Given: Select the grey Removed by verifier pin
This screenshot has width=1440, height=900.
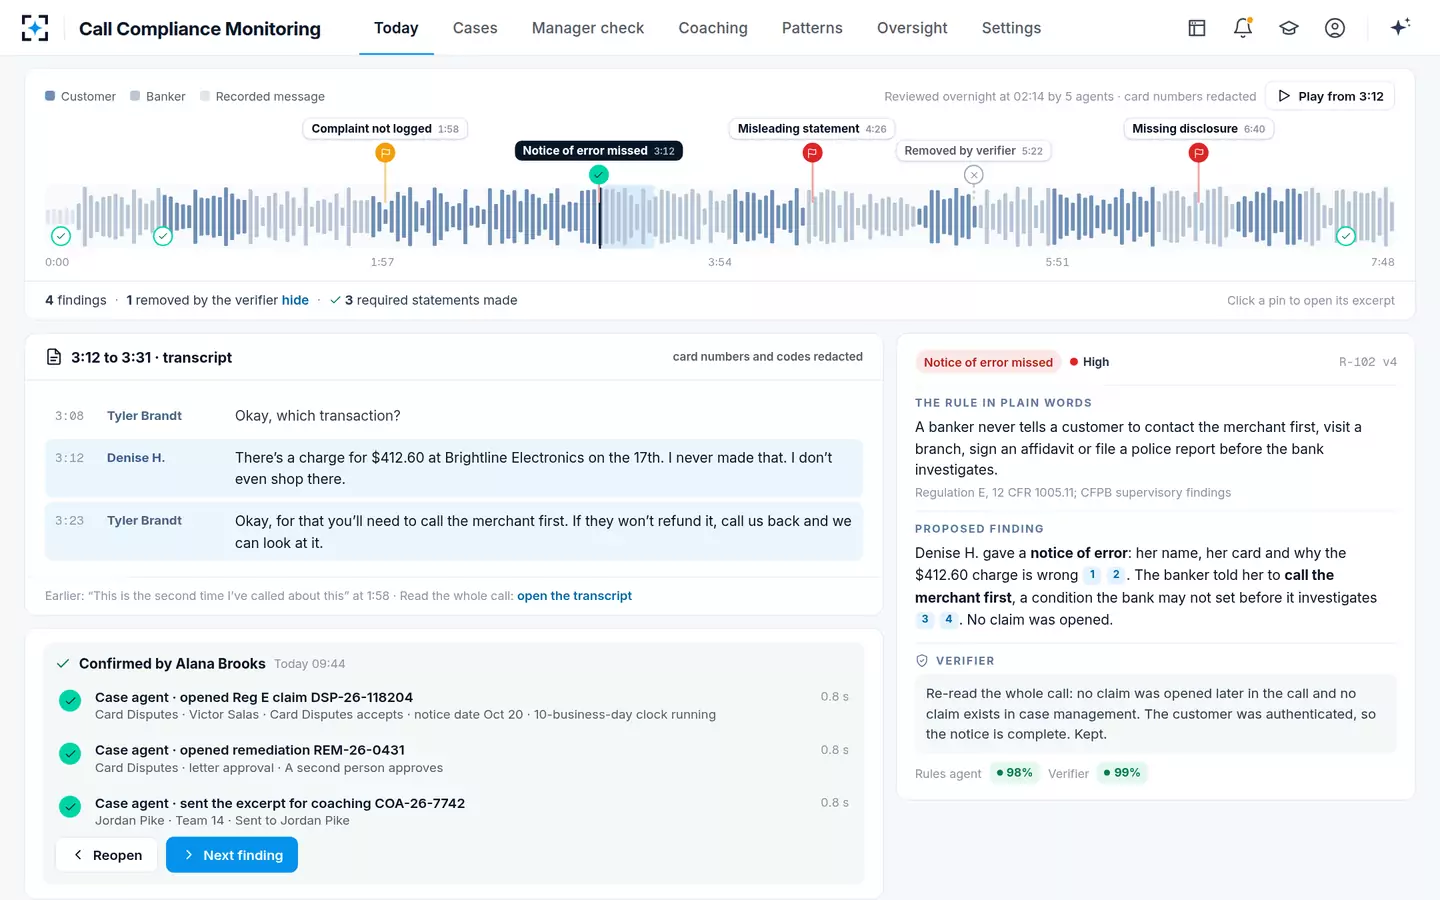Looking at the screenshot, I should point(974,175).
